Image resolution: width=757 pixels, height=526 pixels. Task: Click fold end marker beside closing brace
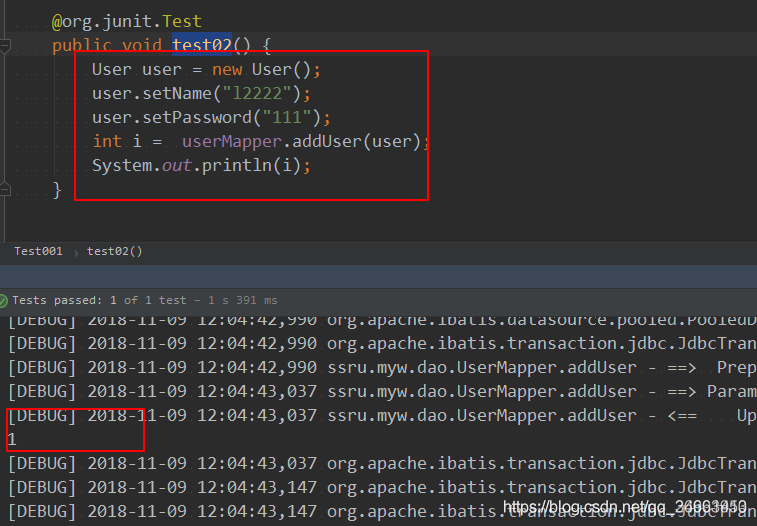[5, 189]
